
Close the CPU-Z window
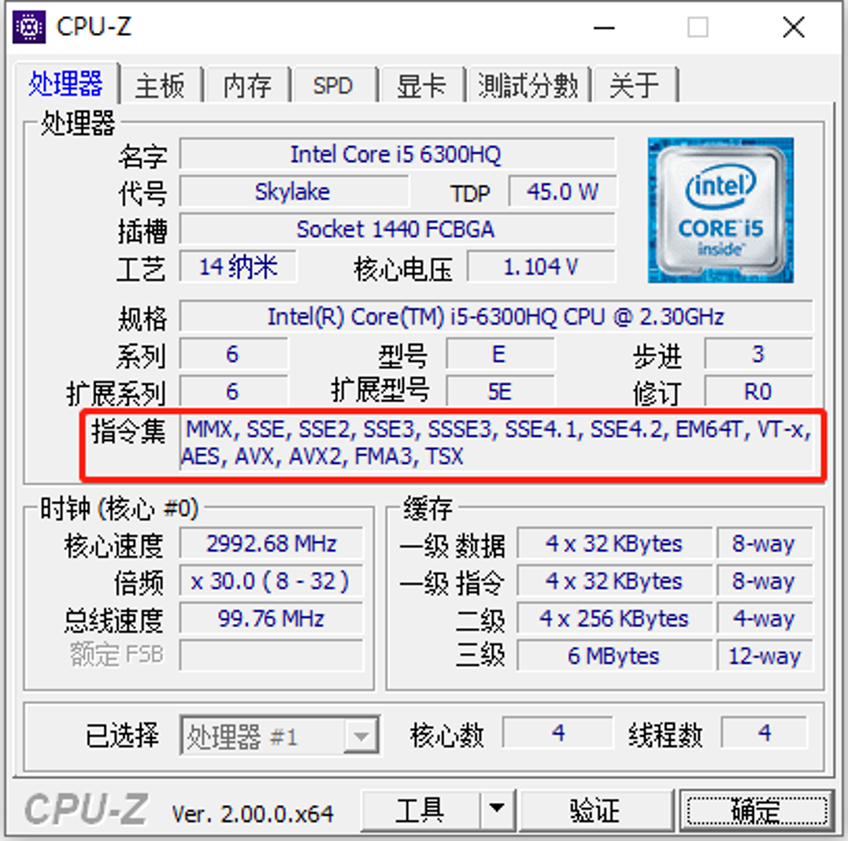(x=794, y=27)
